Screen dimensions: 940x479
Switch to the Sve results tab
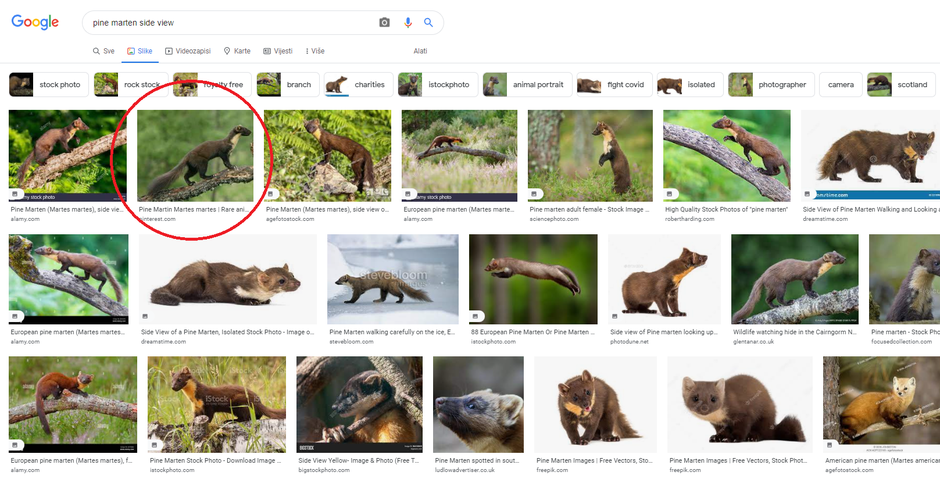pos(104,51)
